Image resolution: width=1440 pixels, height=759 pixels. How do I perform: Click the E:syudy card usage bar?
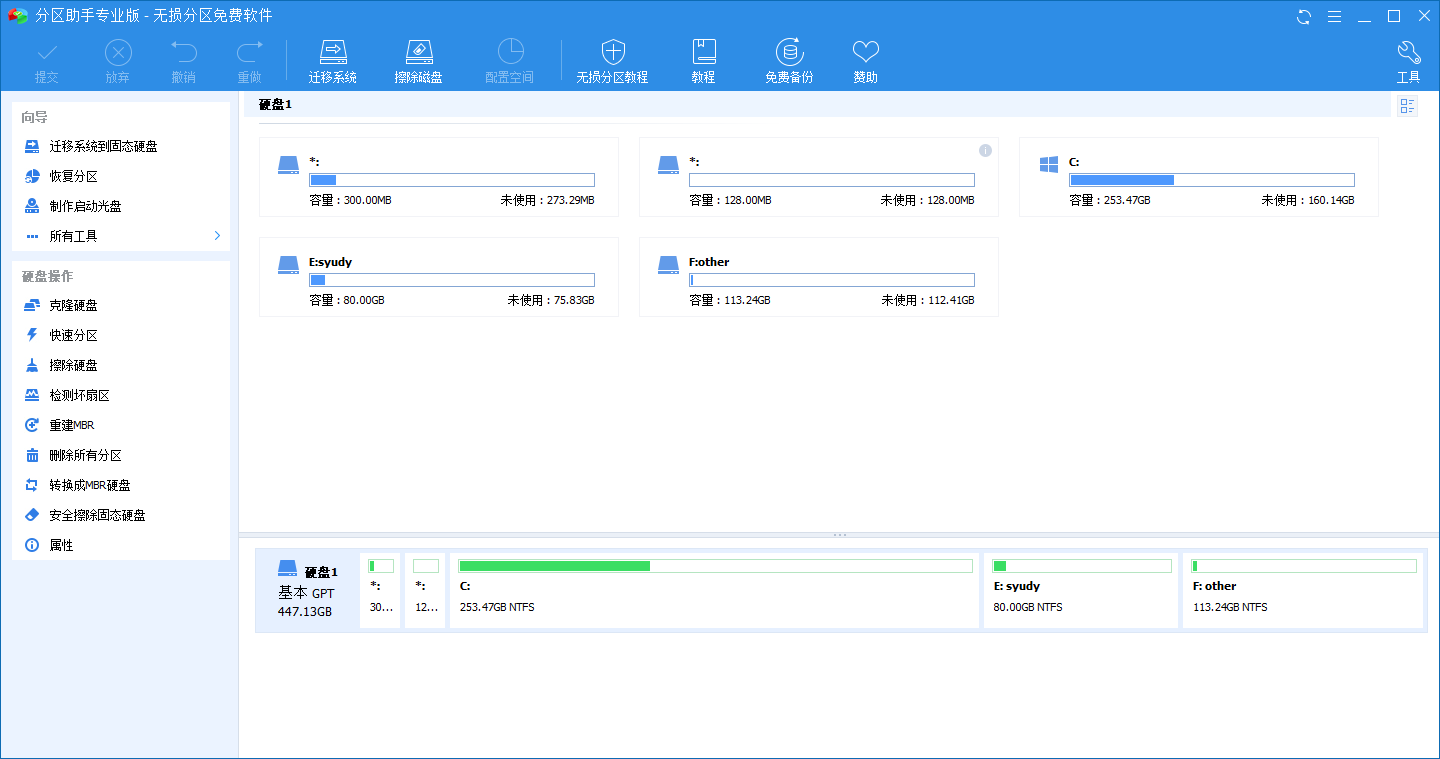[x=452, y=280]
